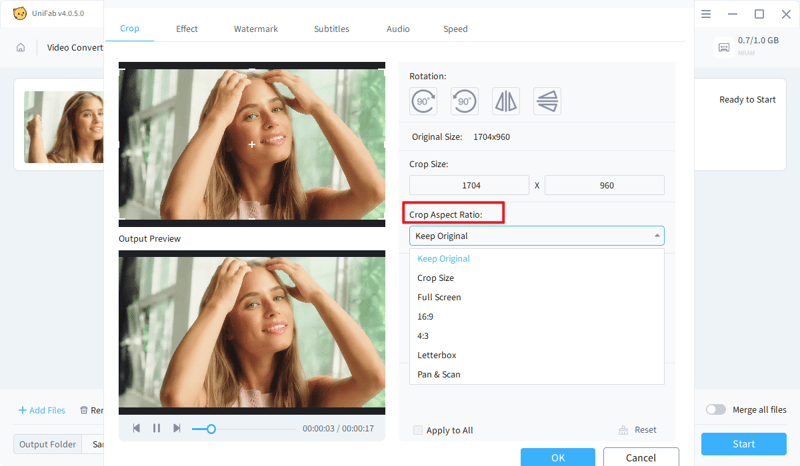Click the crop width field 1704
800x466 pixels.
pos(469,185)
